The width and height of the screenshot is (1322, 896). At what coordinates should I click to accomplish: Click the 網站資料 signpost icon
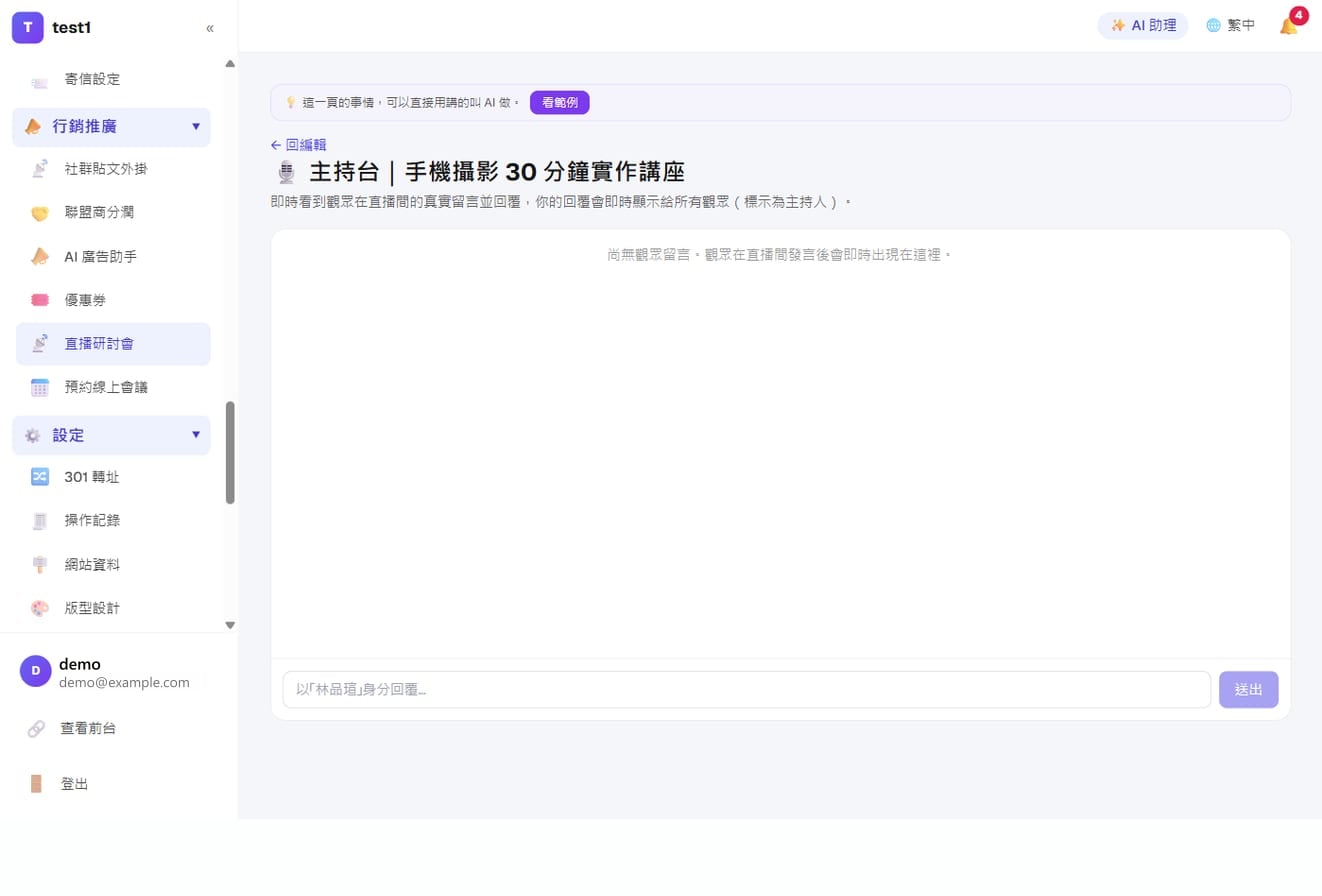pos(40,565)
